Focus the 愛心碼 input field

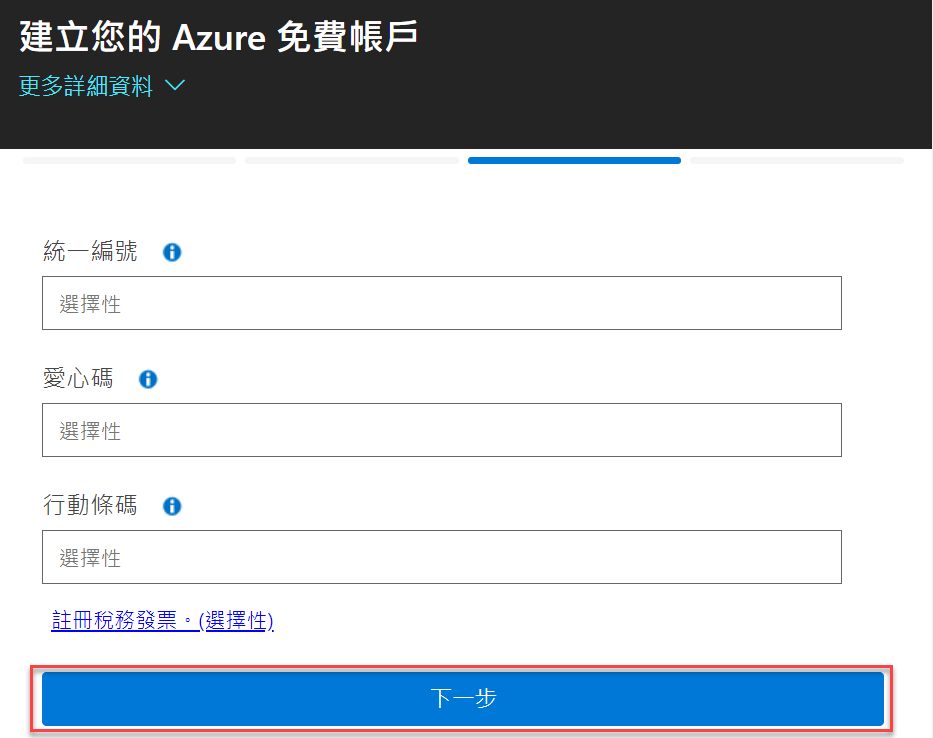click(442, 430)
